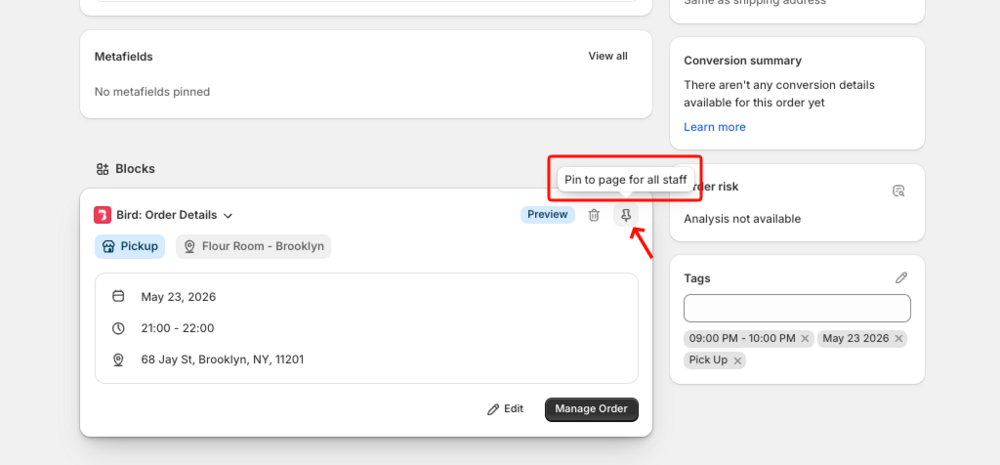This screenshot has width=1000, height=465.
Task: Click the Flour Room - Brooklyn location badge
Action: tap(253, 246)
